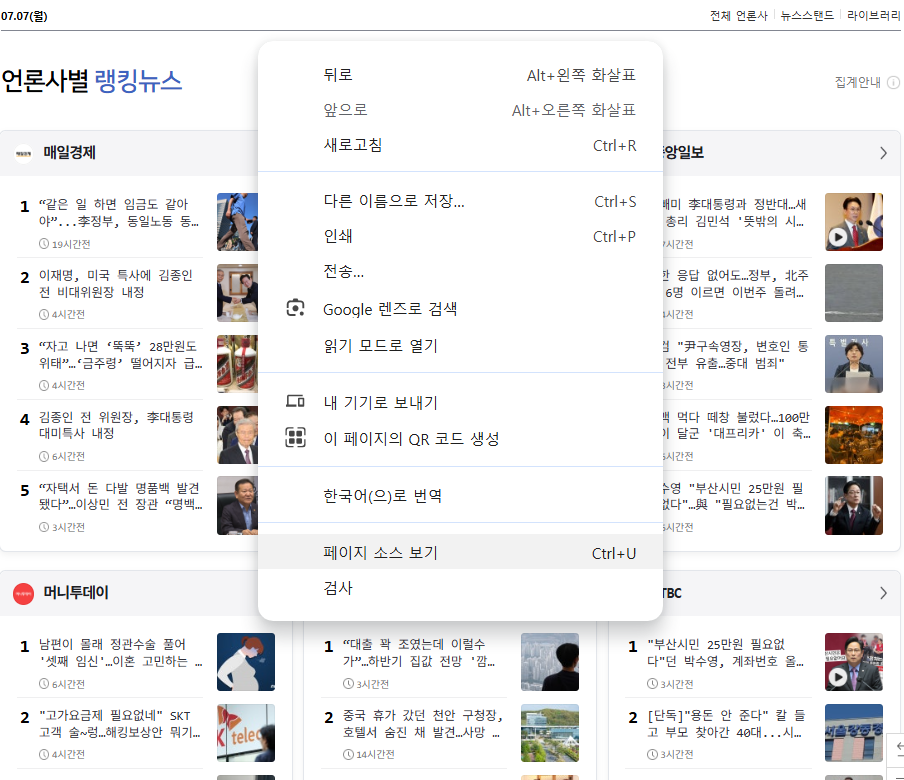The width and height of the screenshot is (904, 780).
Task: Choose 인쇄 in the context menu
Action: pos(460,236)
